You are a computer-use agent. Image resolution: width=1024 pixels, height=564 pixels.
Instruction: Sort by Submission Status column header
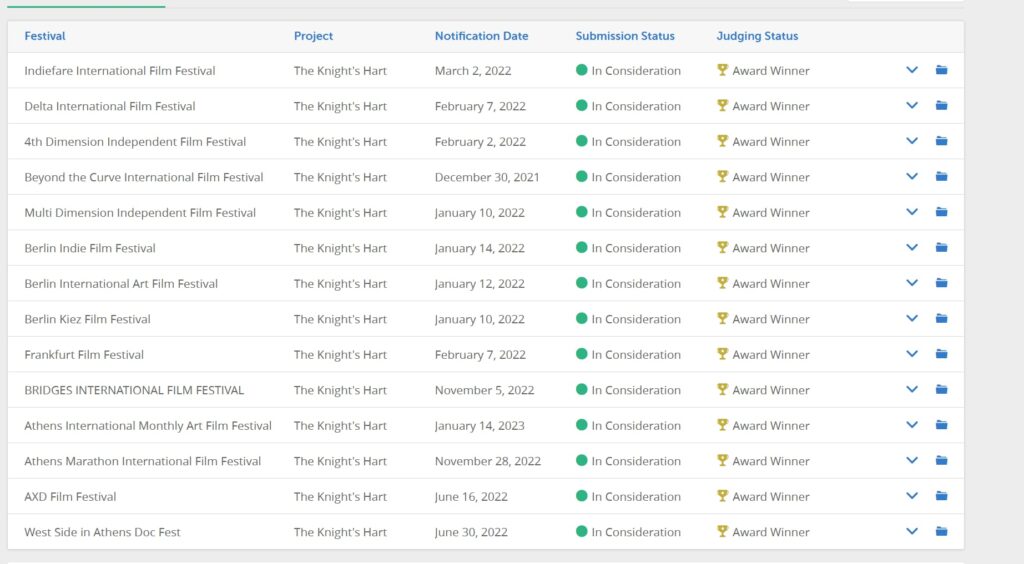624,36
